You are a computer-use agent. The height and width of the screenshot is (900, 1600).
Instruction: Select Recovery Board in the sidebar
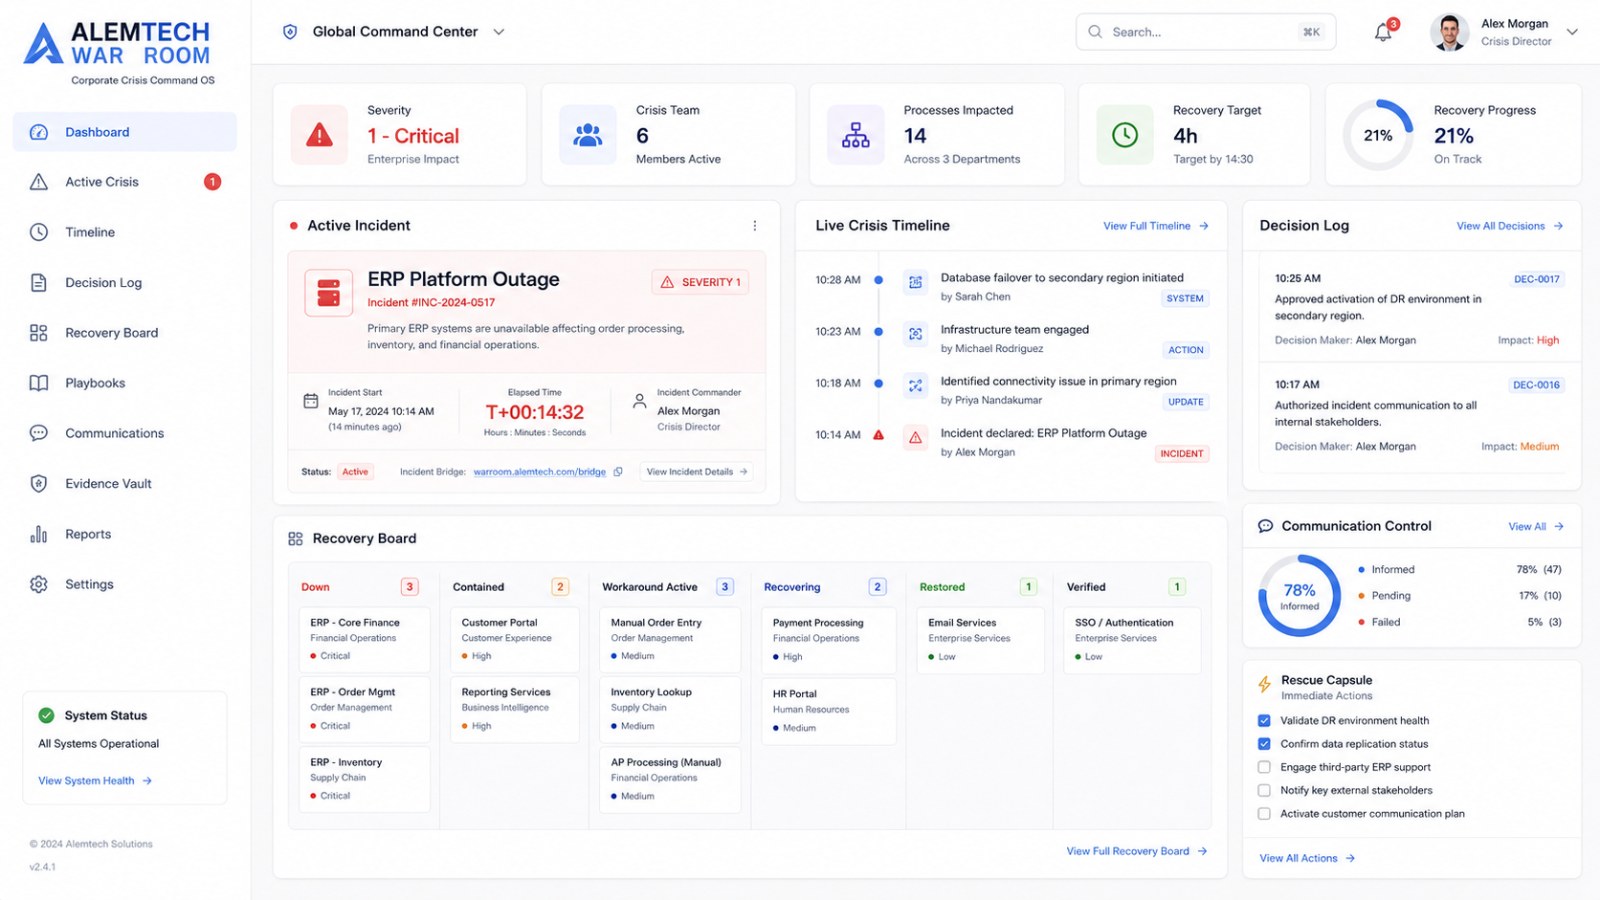pyautogui.click(x=125, y=333)
